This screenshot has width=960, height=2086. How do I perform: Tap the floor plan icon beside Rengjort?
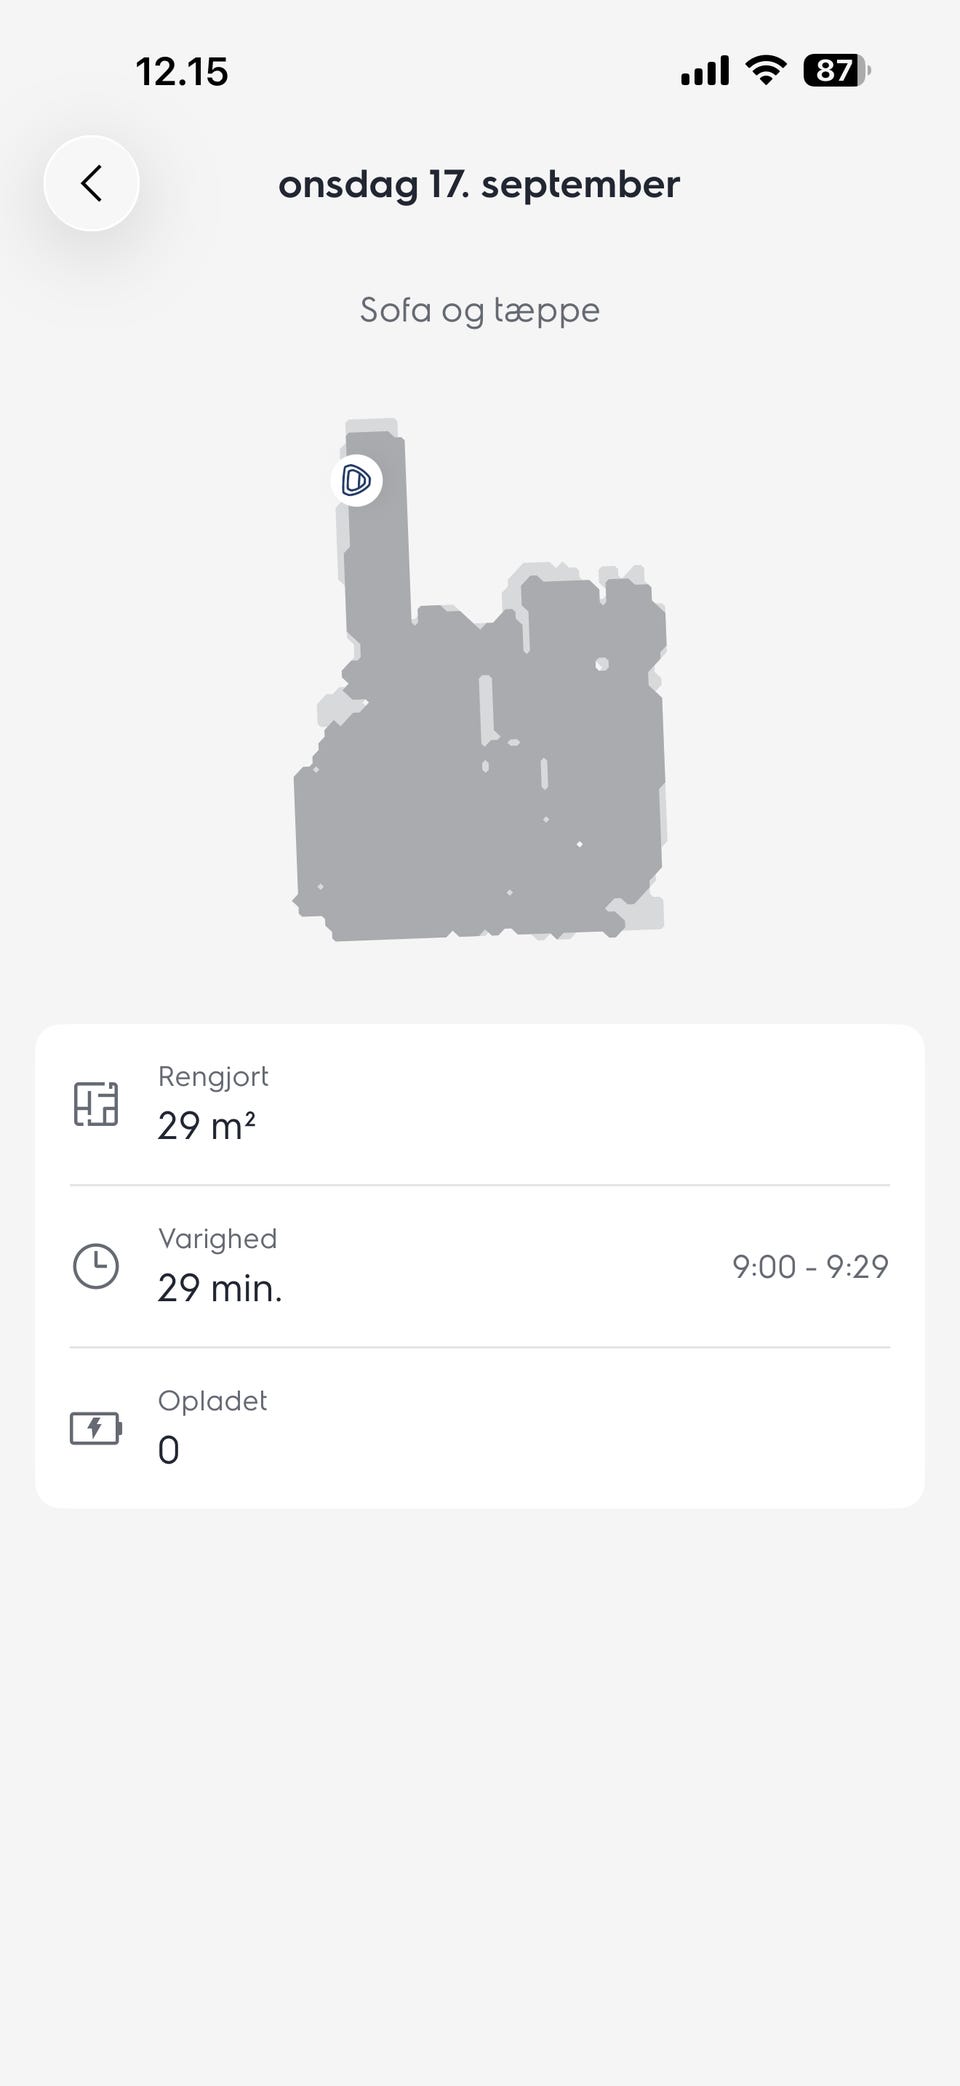coord(96,1104)
